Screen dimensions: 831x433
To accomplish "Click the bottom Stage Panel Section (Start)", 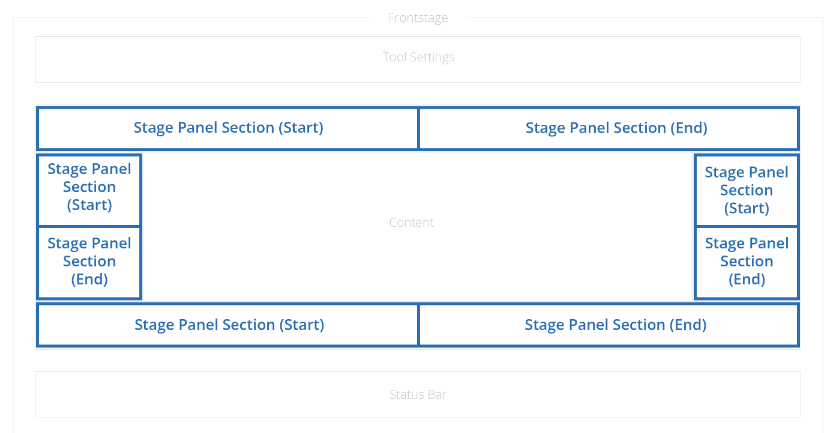I will tap(228, 325).
